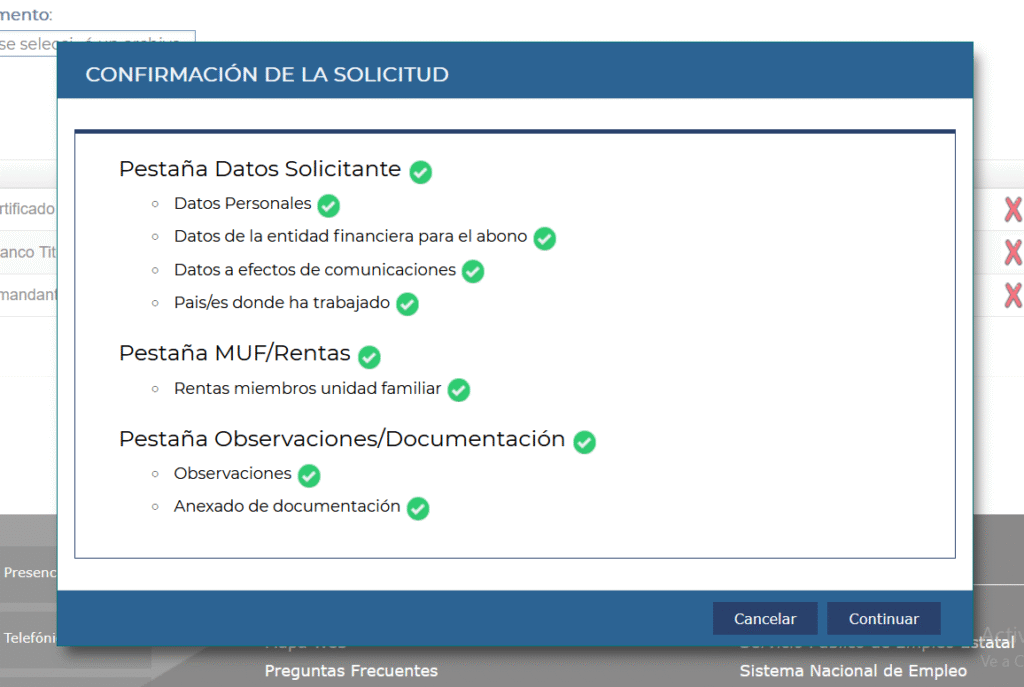
Task: Open Sistema Nacional de Empleo link
Action: (x=853, y=671)
